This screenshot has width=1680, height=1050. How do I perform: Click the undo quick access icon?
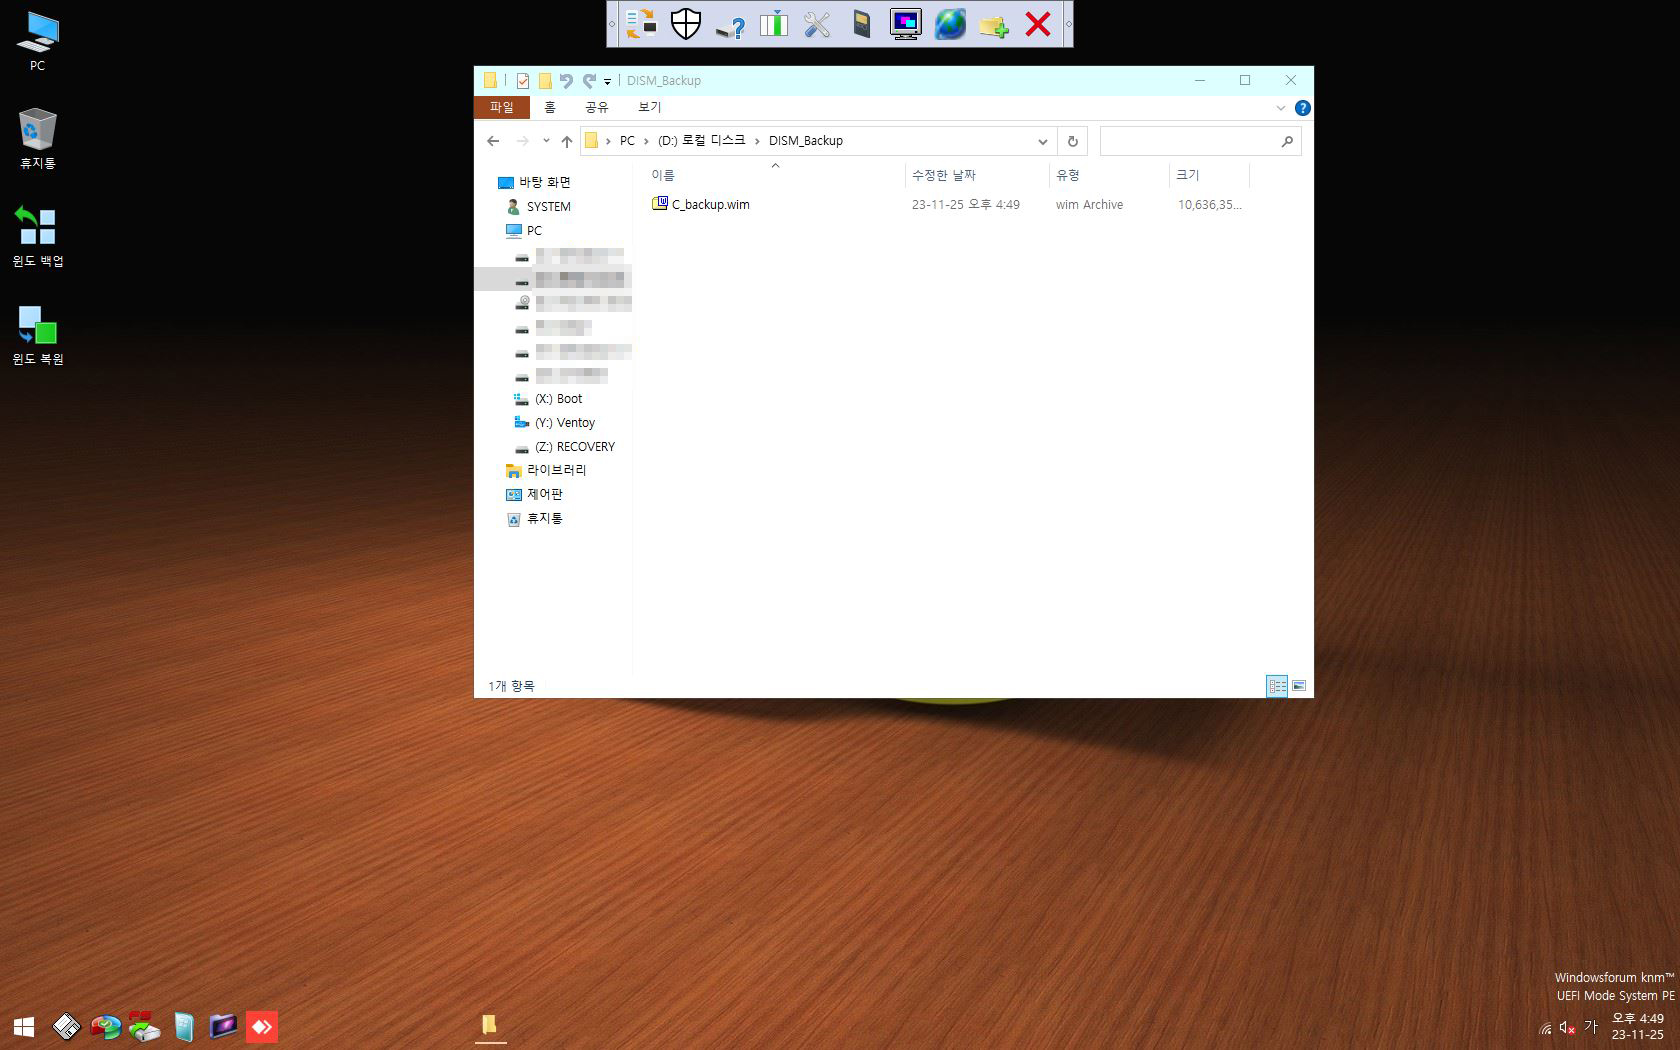click(x=567, y=81)
